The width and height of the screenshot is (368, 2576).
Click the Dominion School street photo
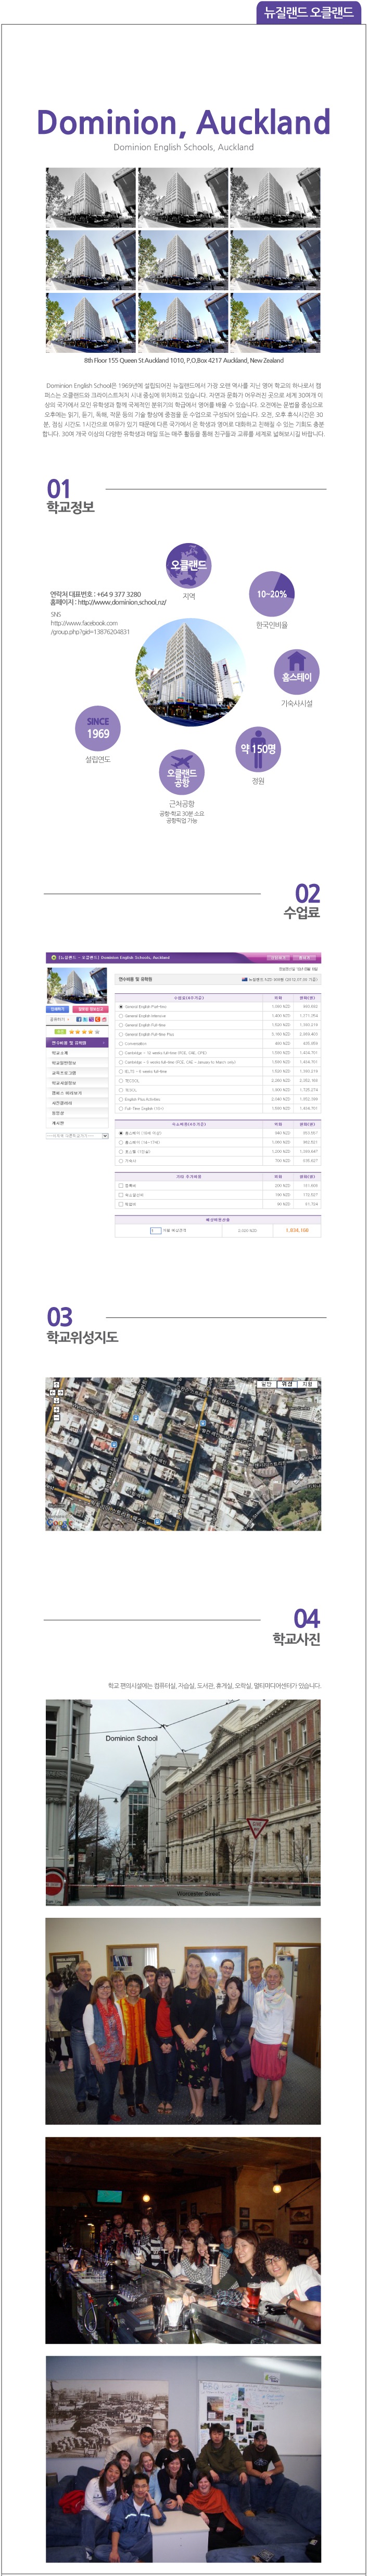(183, 1803)
